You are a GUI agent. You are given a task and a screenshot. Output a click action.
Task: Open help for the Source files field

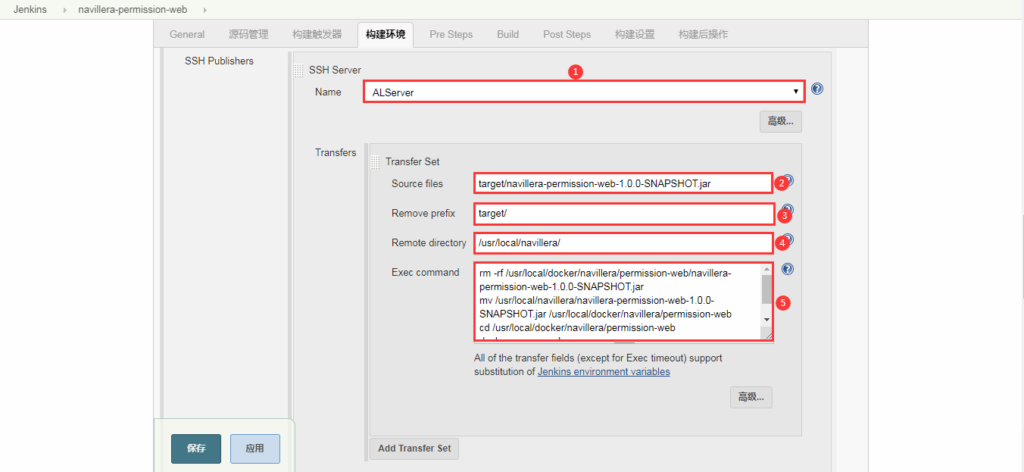(x=789, y=181)
